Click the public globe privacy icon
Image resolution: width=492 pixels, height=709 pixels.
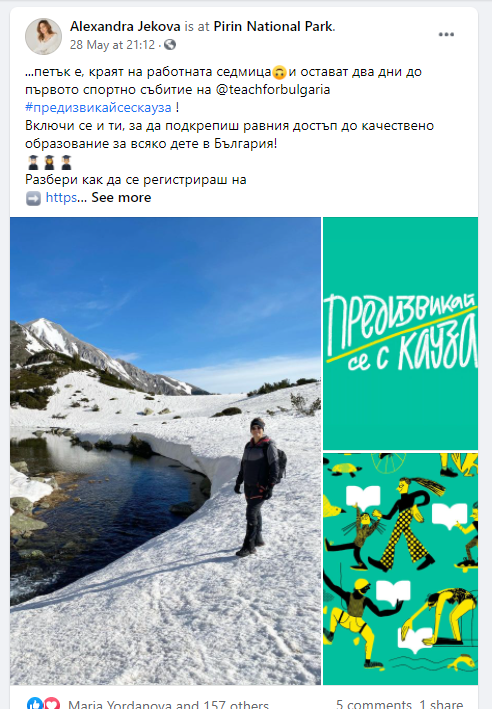pos(170,45)
